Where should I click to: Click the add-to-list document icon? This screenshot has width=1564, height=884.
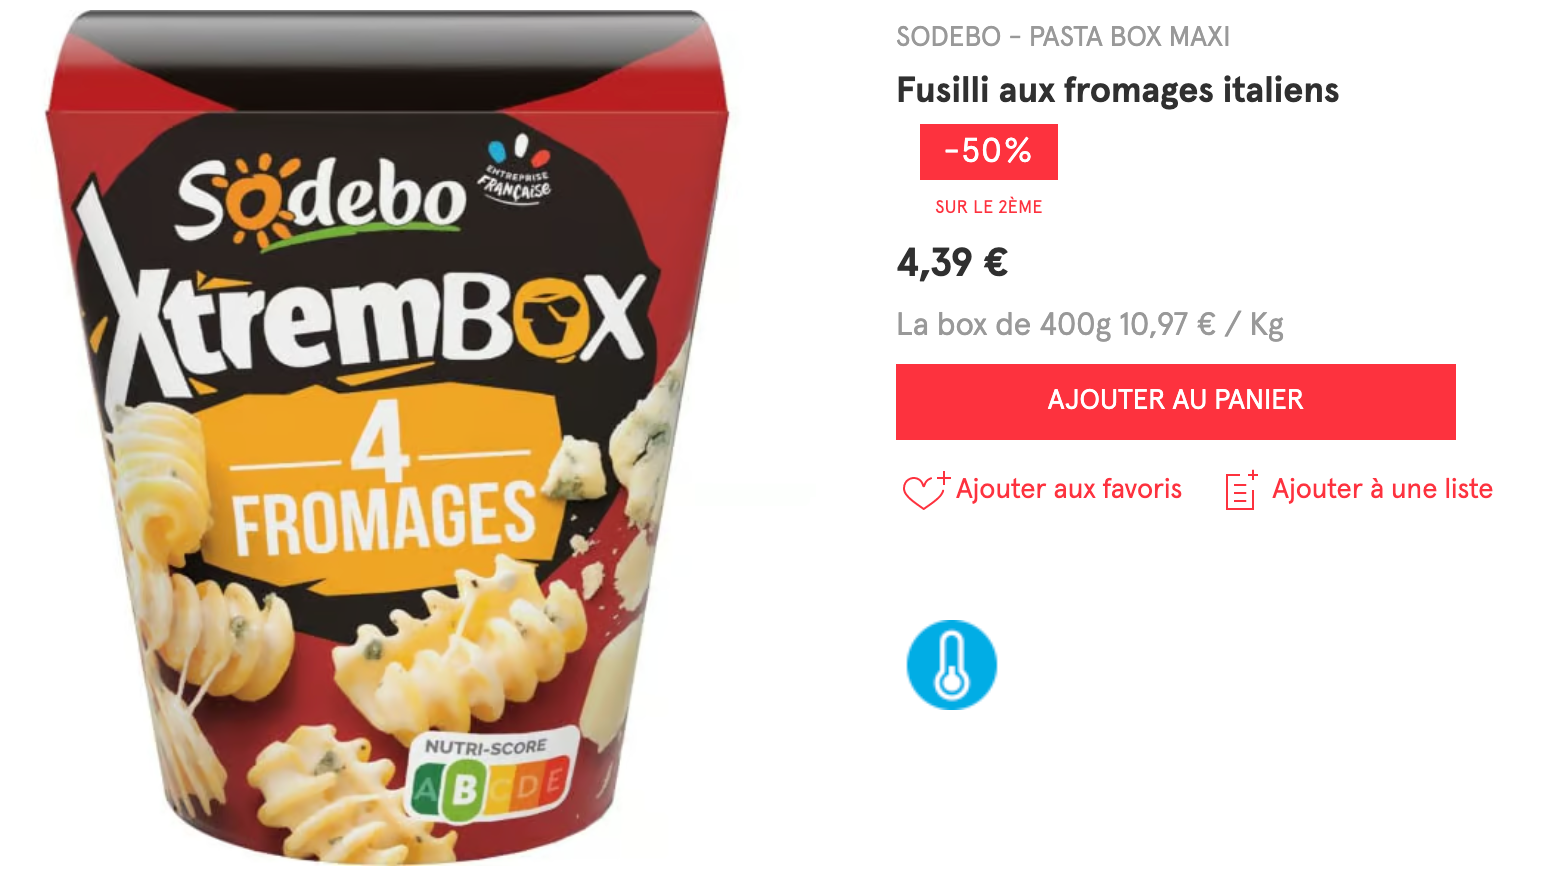click(x=1241, y=490)
